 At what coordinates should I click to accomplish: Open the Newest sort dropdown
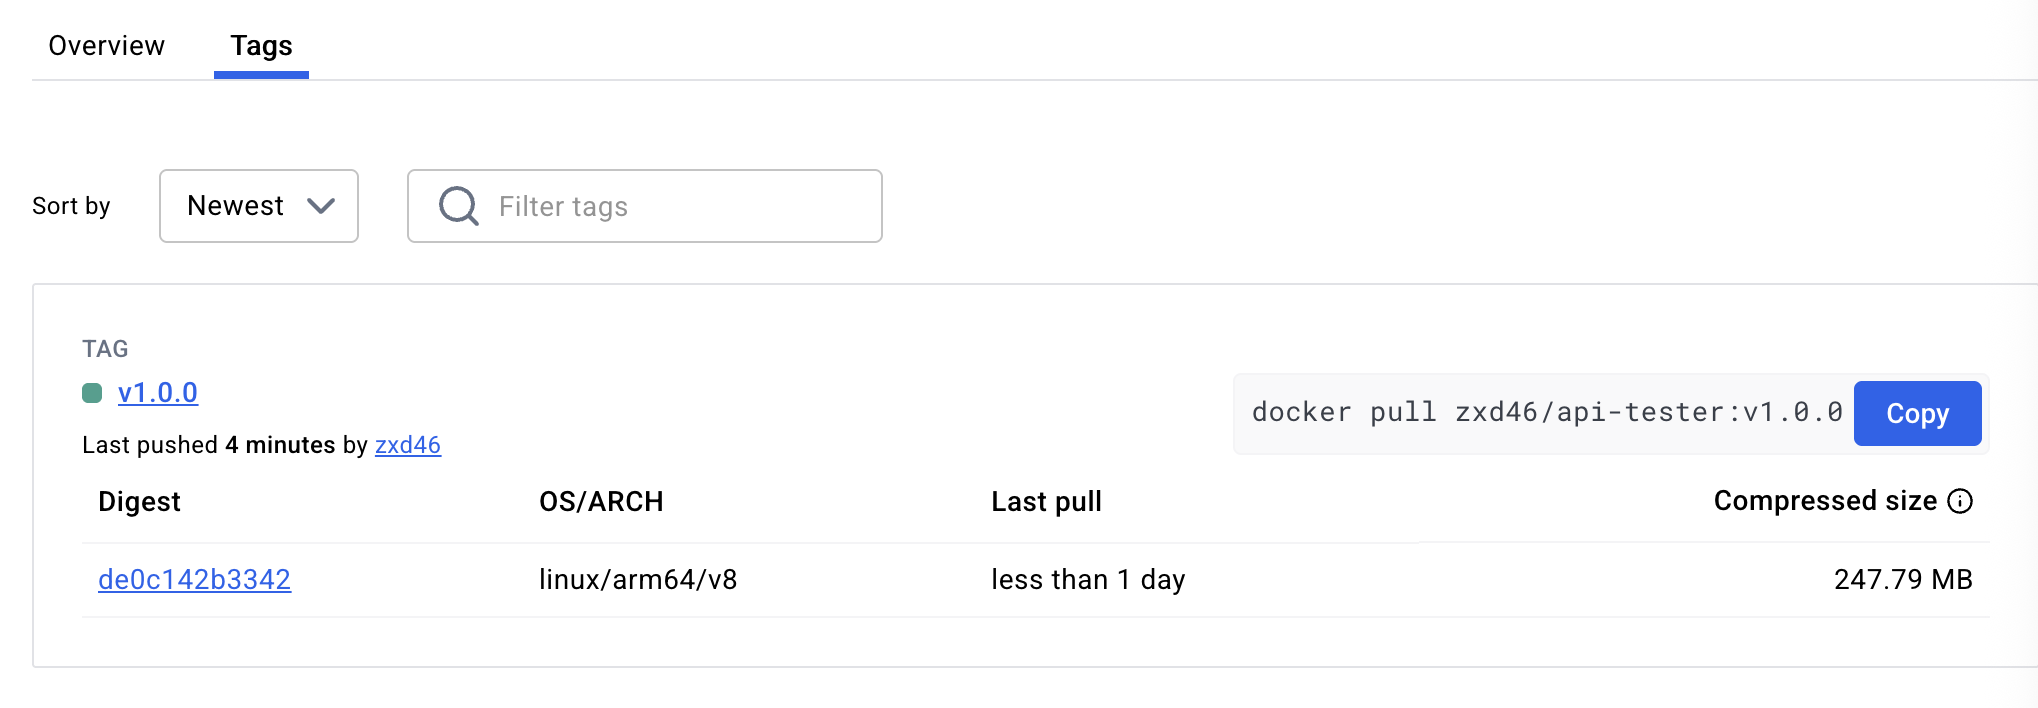tap(259, 206)
